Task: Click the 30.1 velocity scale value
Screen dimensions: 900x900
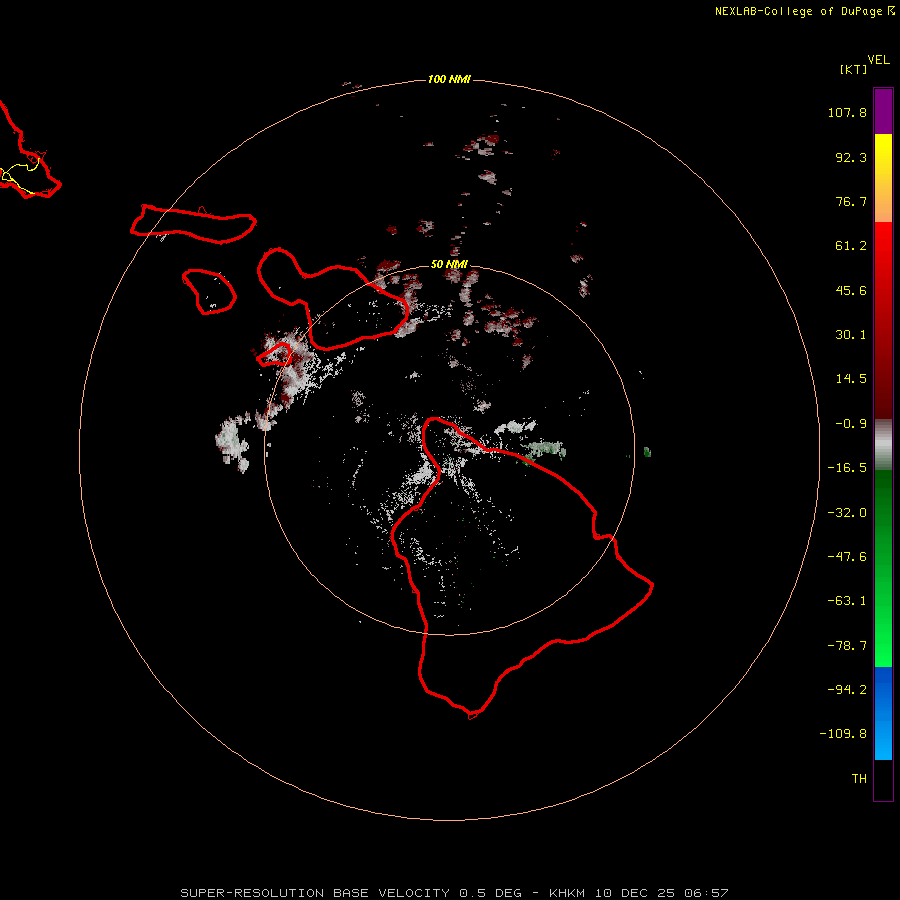Action: (851, 335)
